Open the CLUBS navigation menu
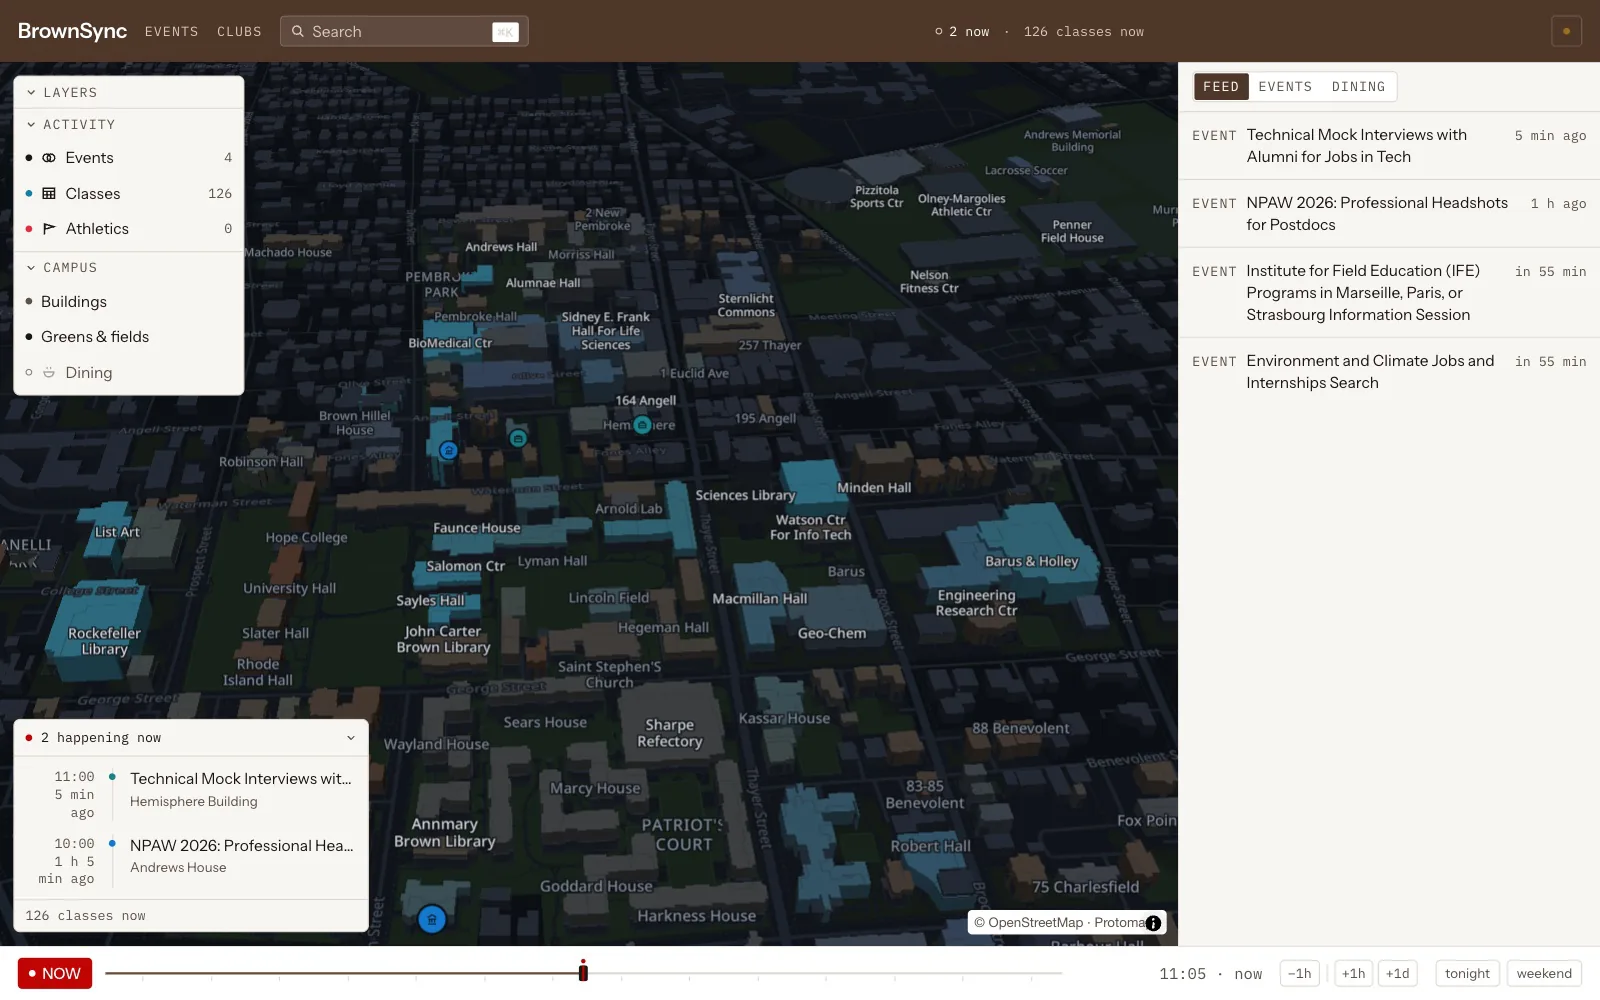 coord(239,32)
